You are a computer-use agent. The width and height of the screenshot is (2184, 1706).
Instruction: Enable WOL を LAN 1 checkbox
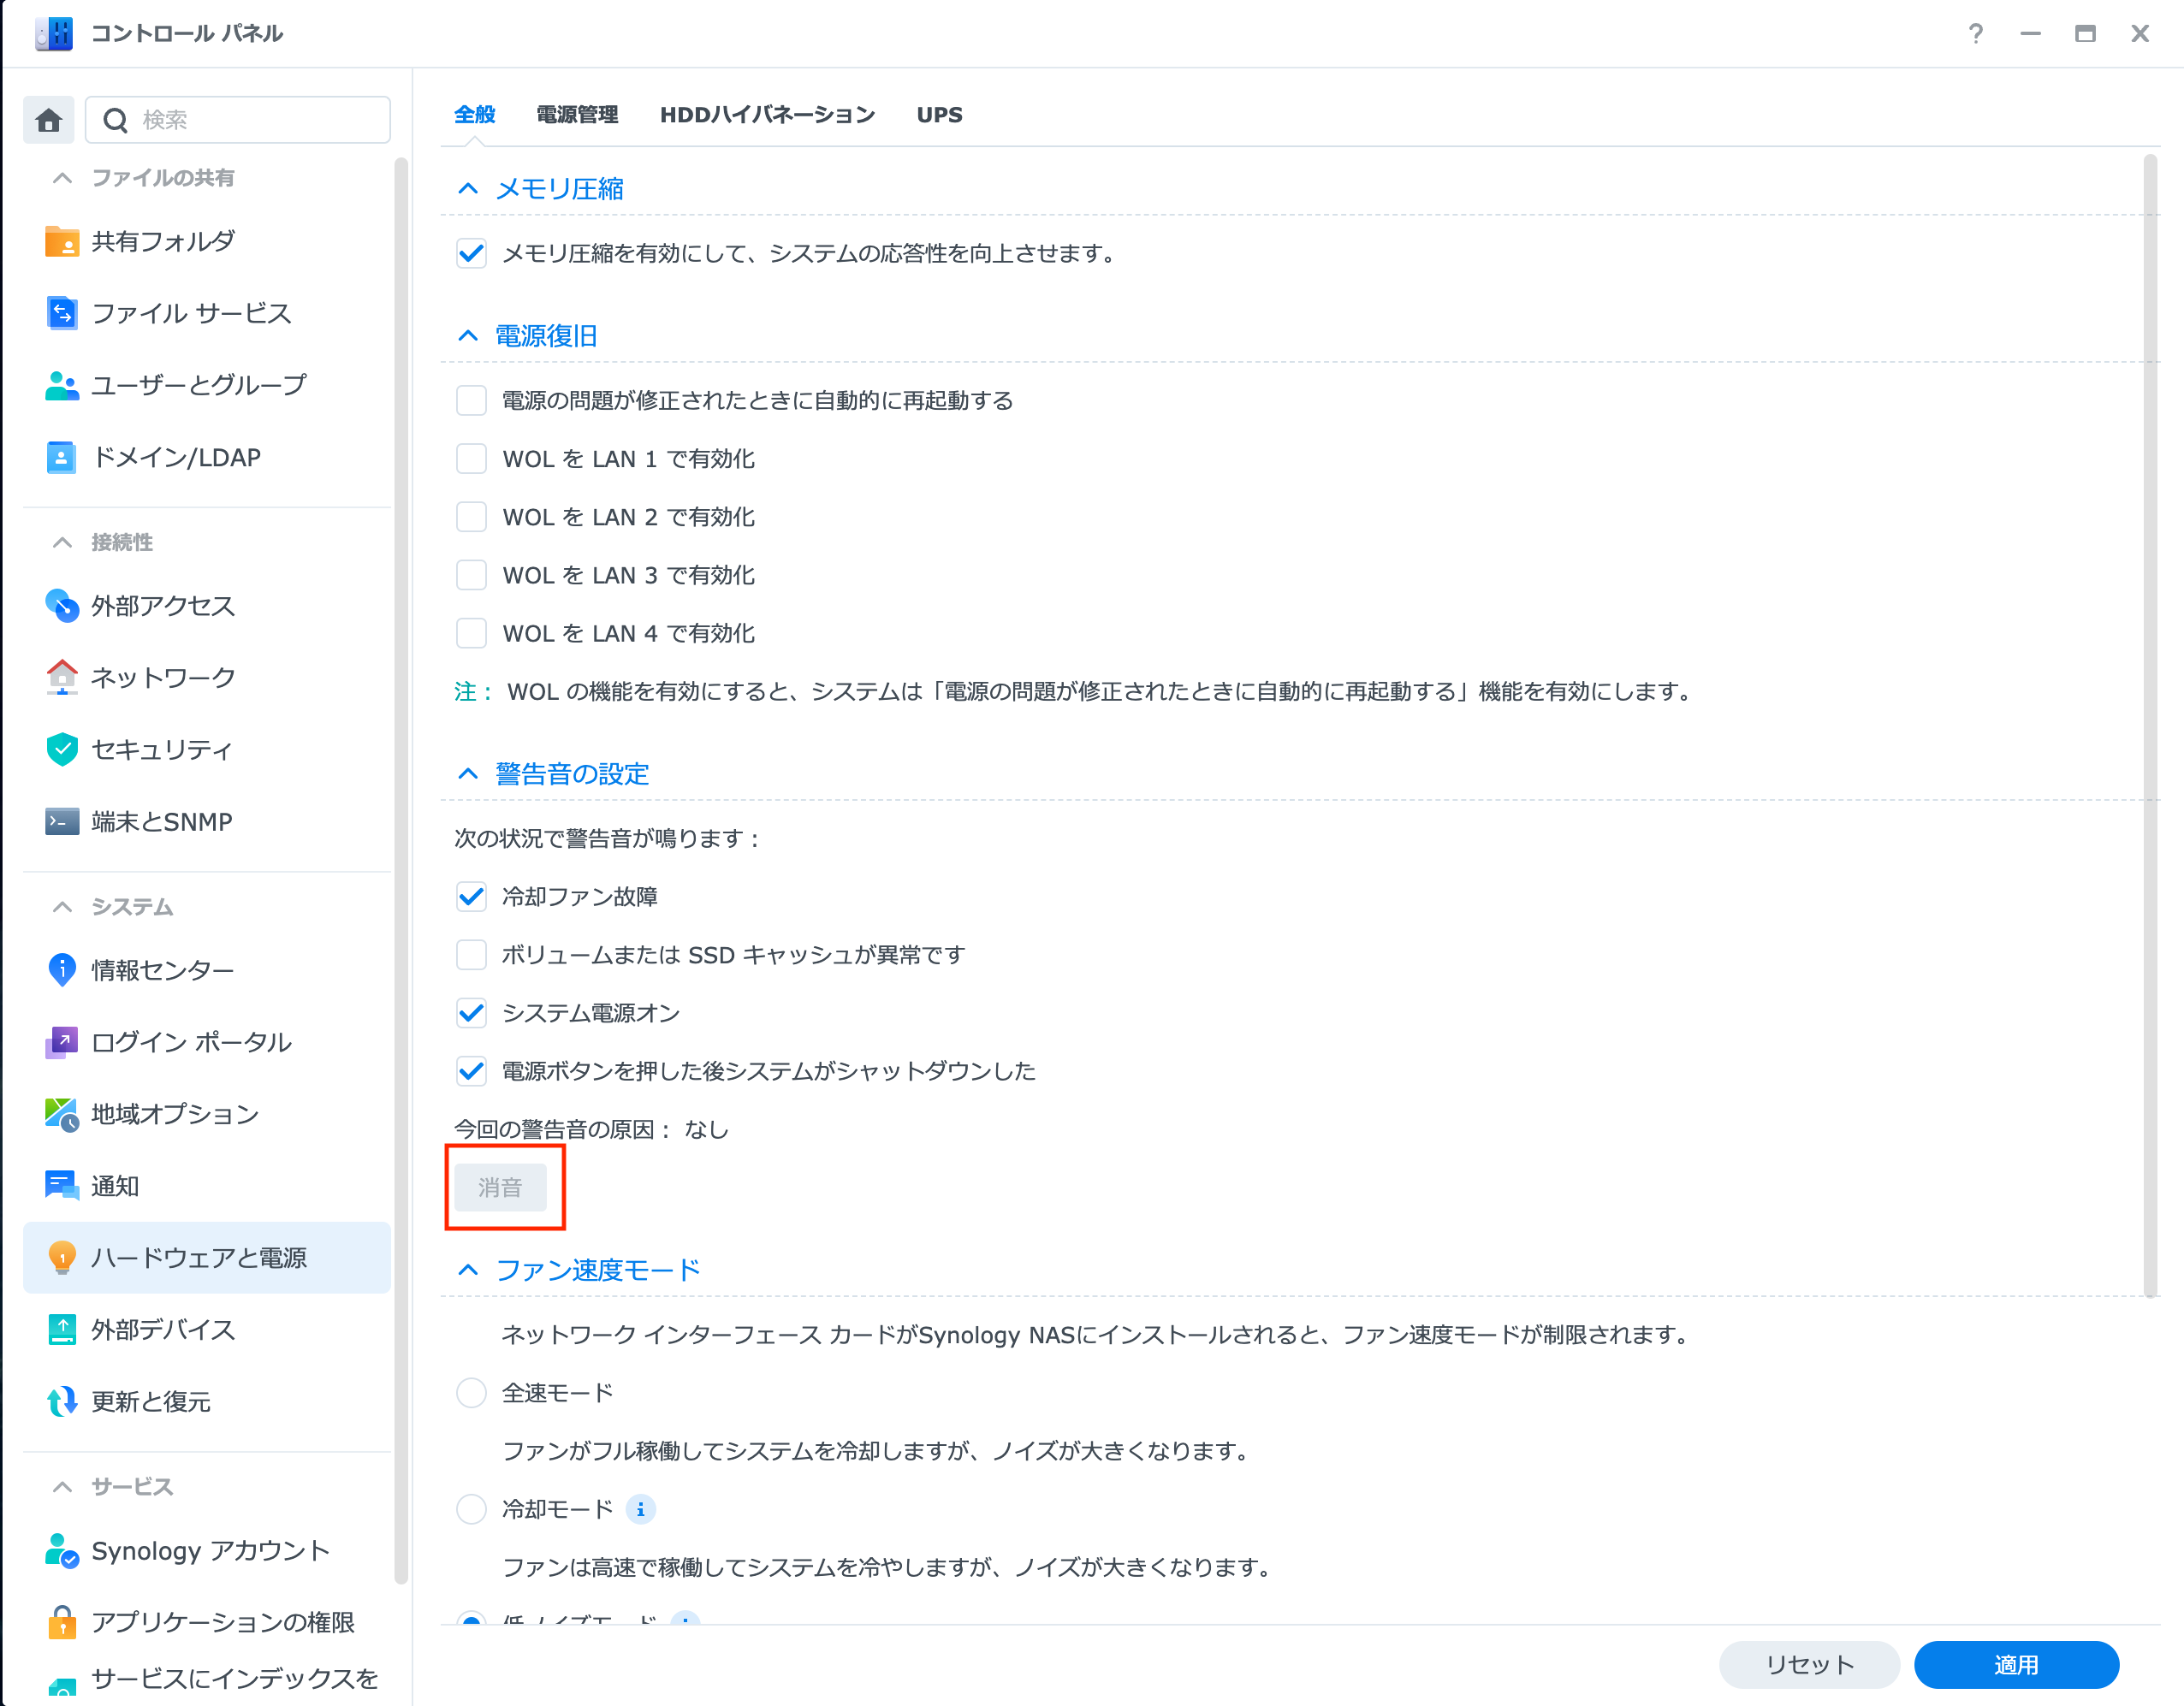coord(471,459)
